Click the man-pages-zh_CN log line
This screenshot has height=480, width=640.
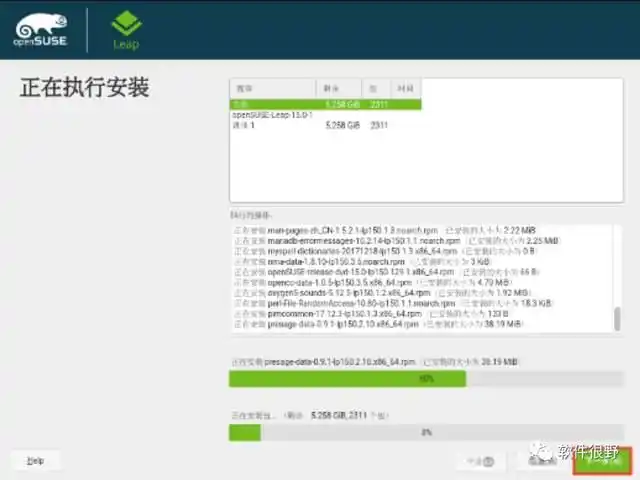click(x=385, y=230)
